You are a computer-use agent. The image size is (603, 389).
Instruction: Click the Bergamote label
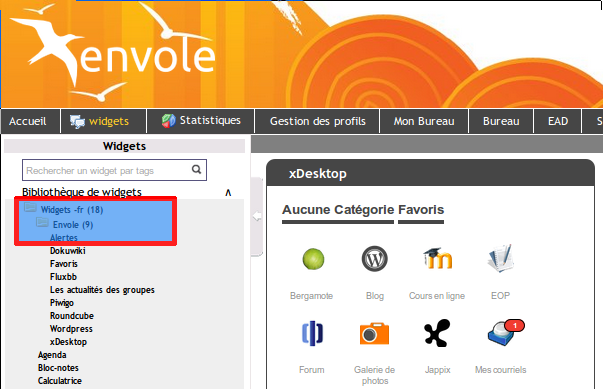pos(311,296)
